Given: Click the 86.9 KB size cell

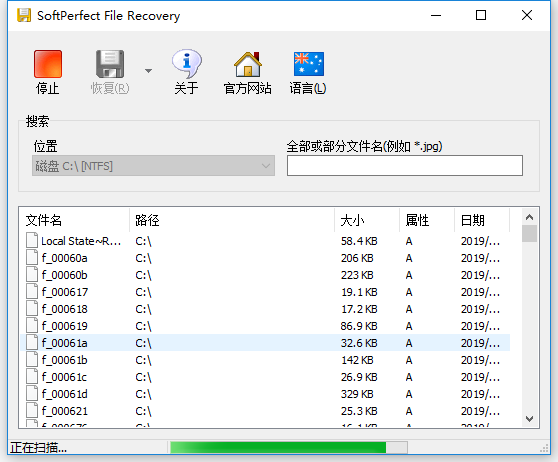Looking at the screenshot, I should [359, 326].
